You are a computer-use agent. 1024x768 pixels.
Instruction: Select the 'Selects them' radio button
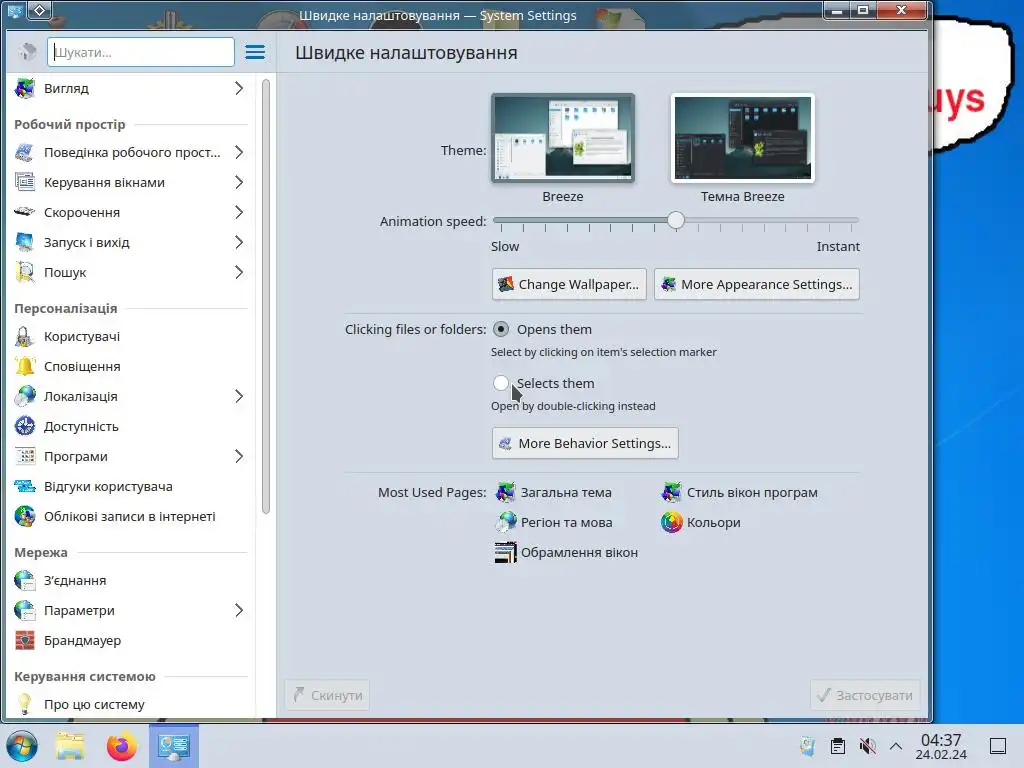click(501, 383)
